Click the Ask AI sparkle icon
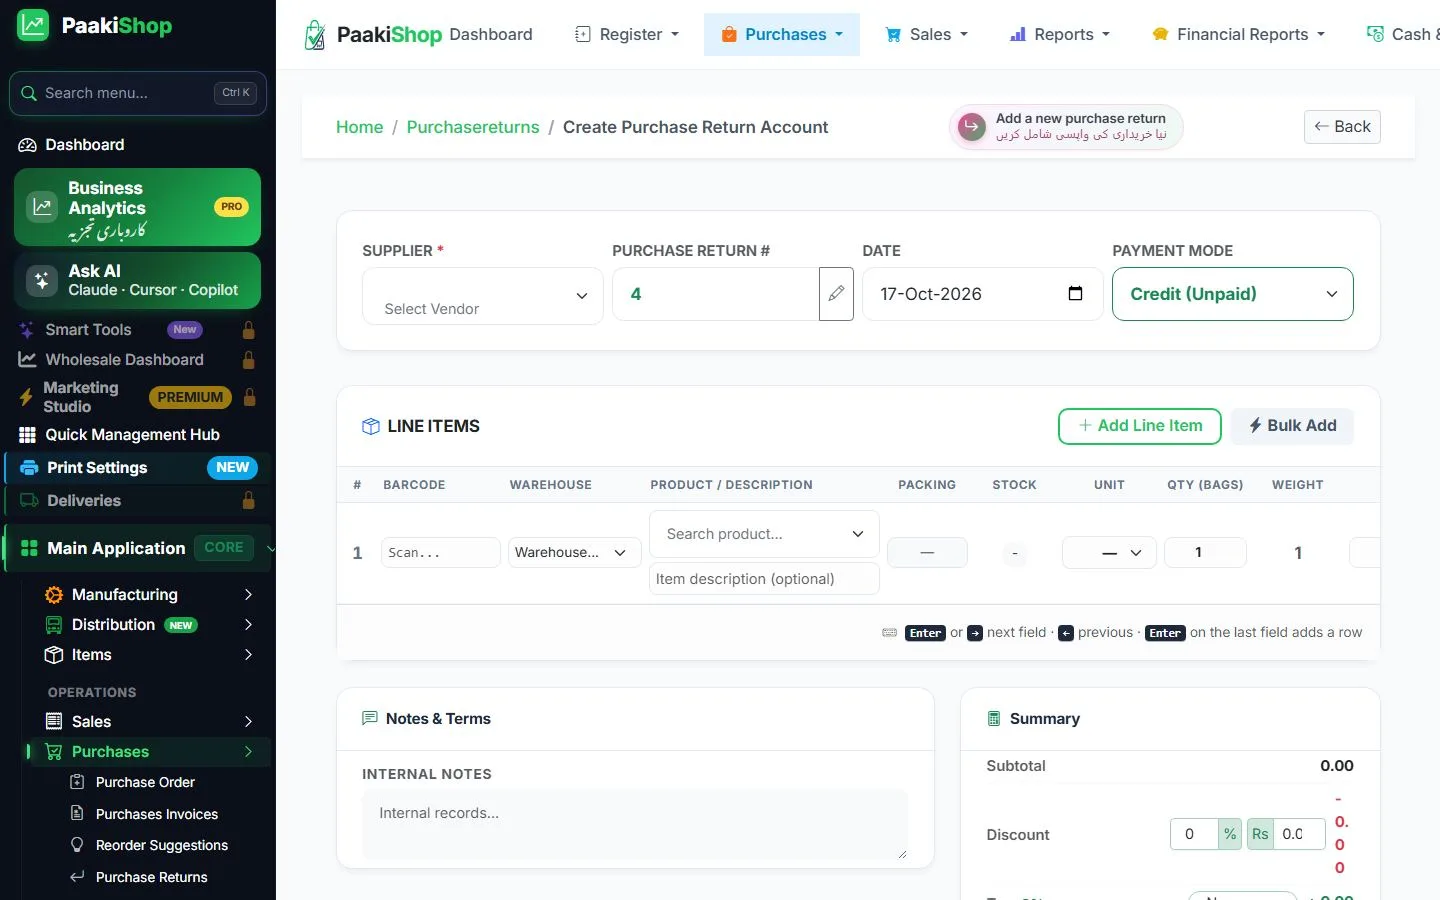1440x900 pixels. [x=42, y=281]
